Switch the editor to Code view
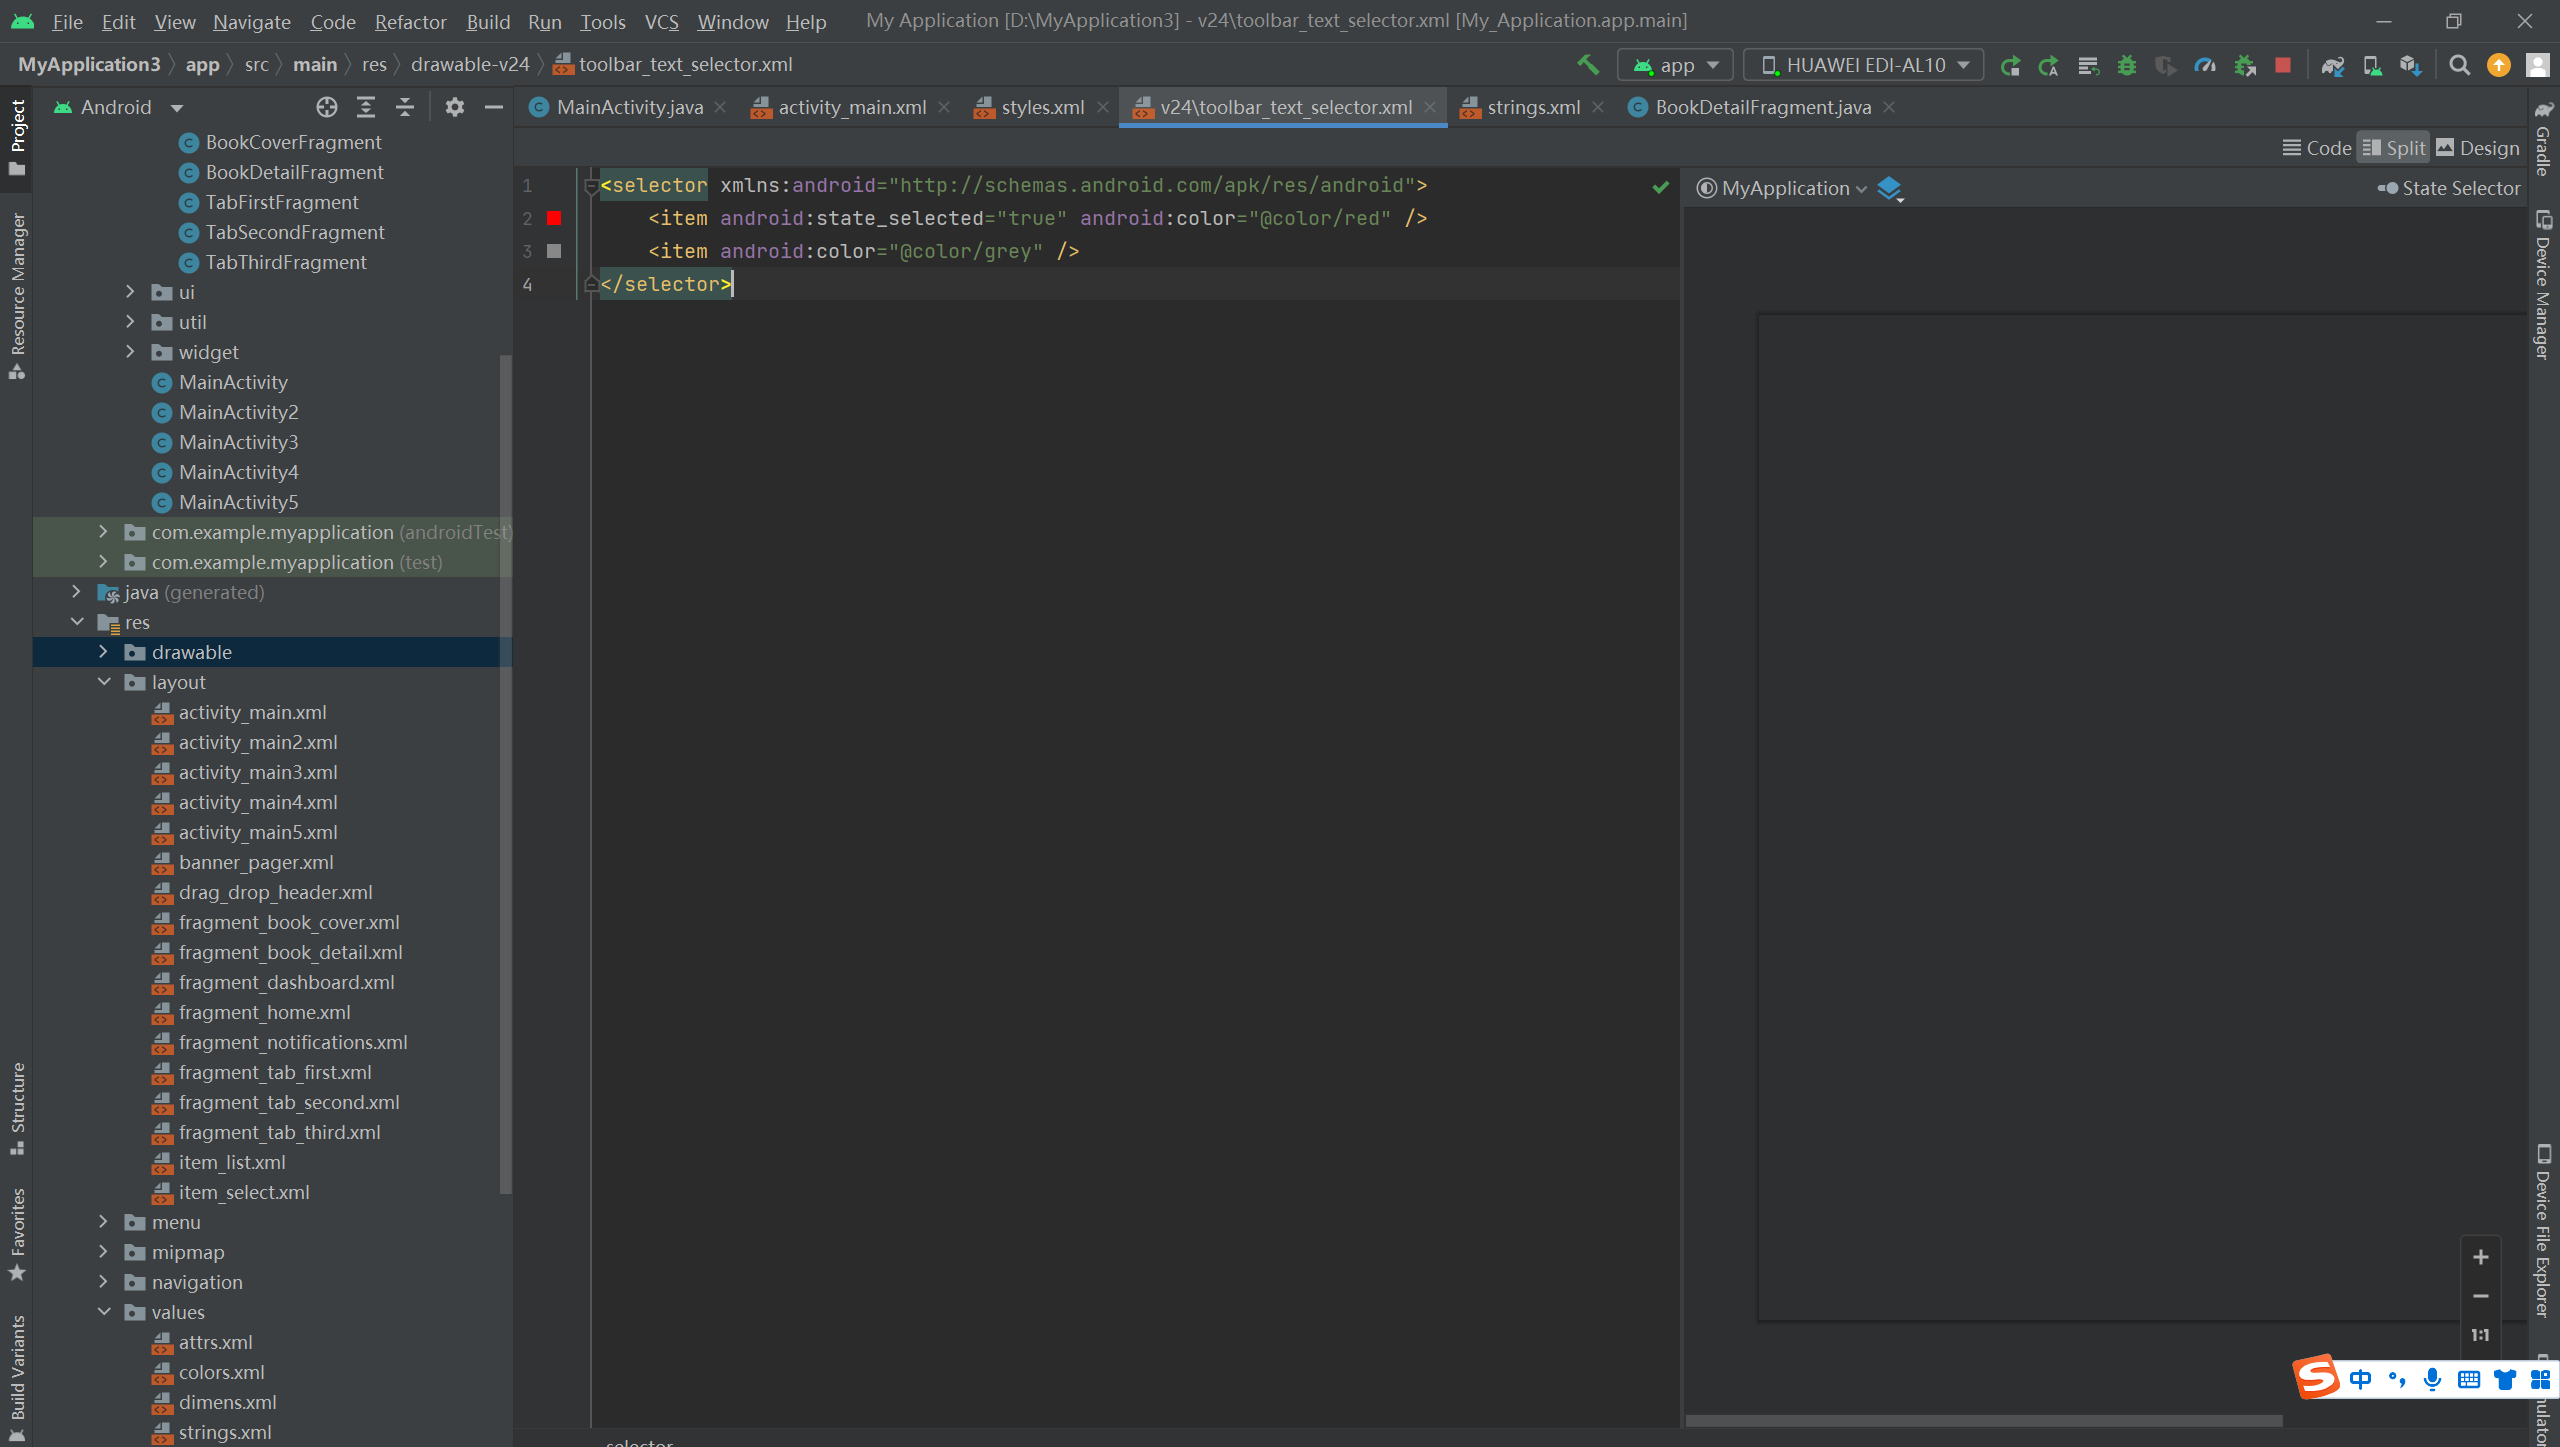The width and height of the screenshot is (2560, 1447). (x=2316, y=148)
